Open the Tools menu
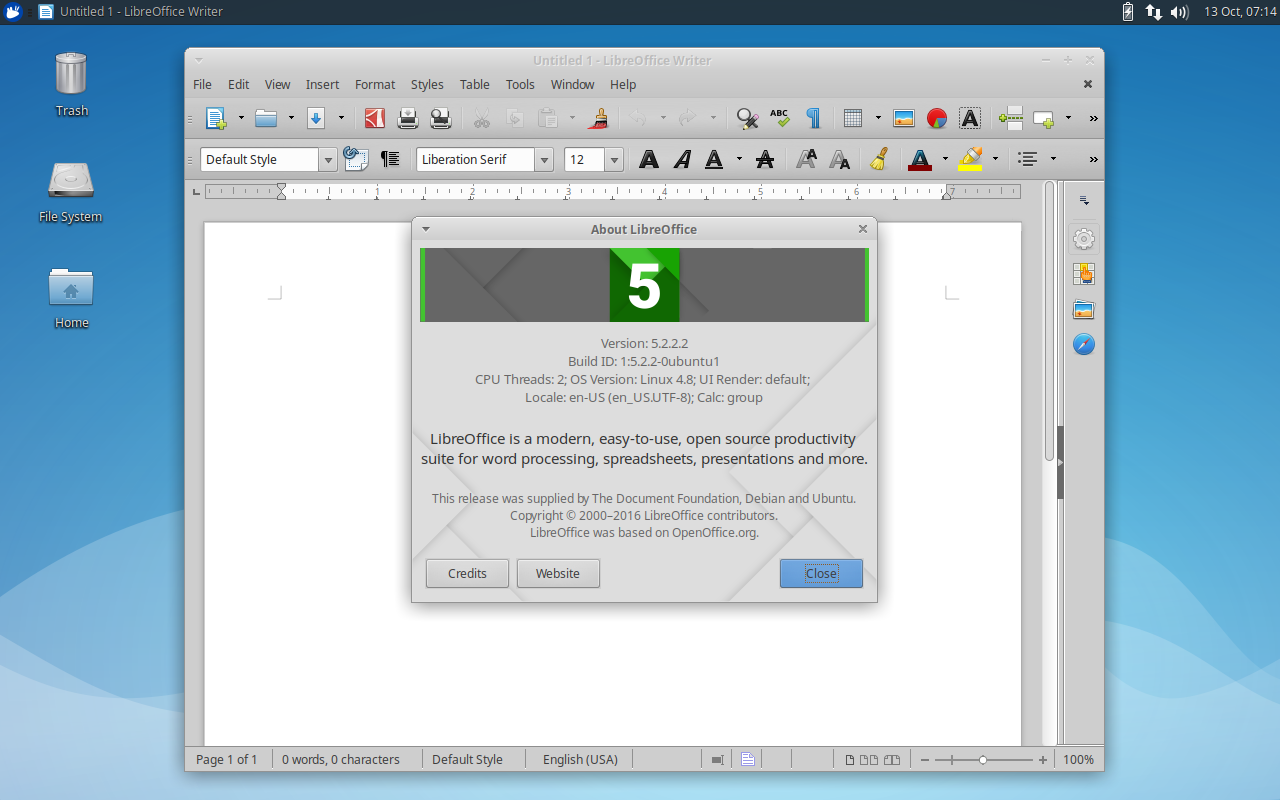 519,84
